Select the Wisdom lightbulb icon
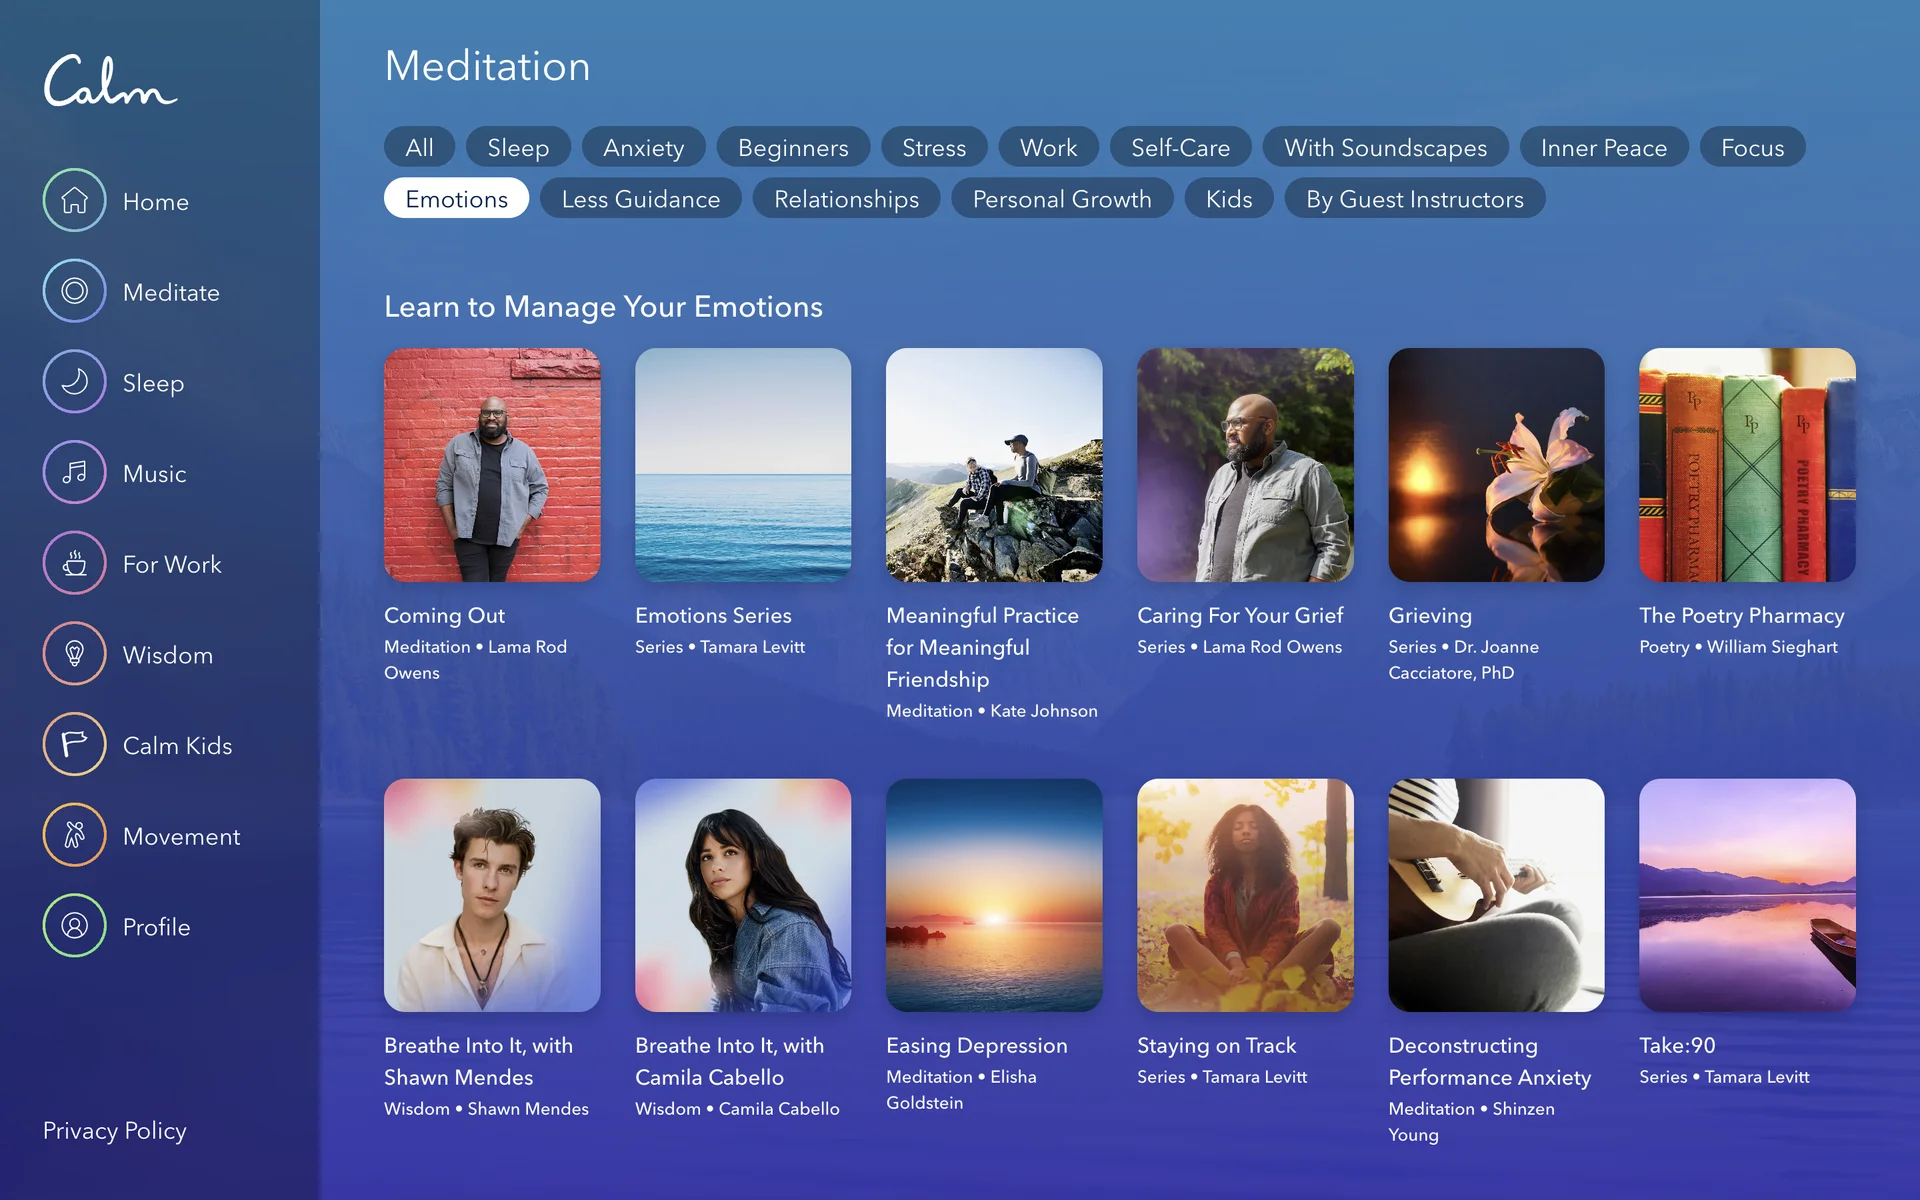Screen dimensions: 1920x1200 [x=74, y=654]
